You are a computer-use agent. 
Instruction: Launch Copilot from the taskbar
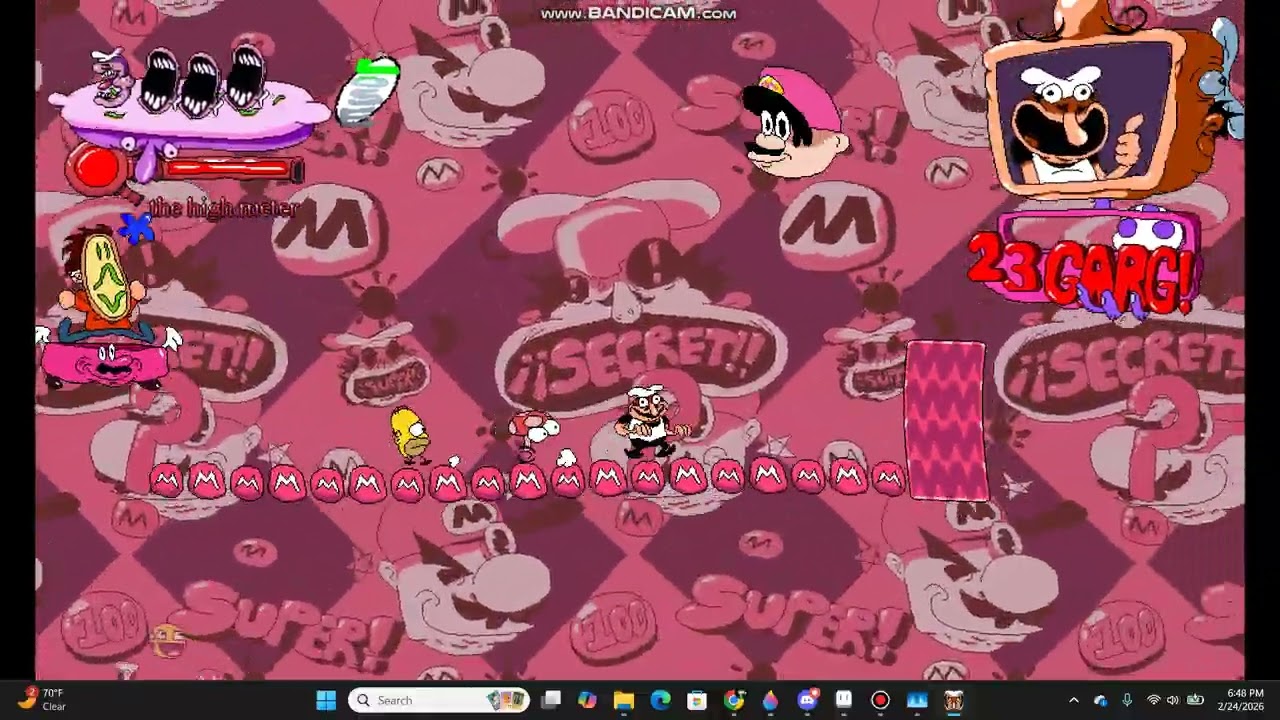587,700
